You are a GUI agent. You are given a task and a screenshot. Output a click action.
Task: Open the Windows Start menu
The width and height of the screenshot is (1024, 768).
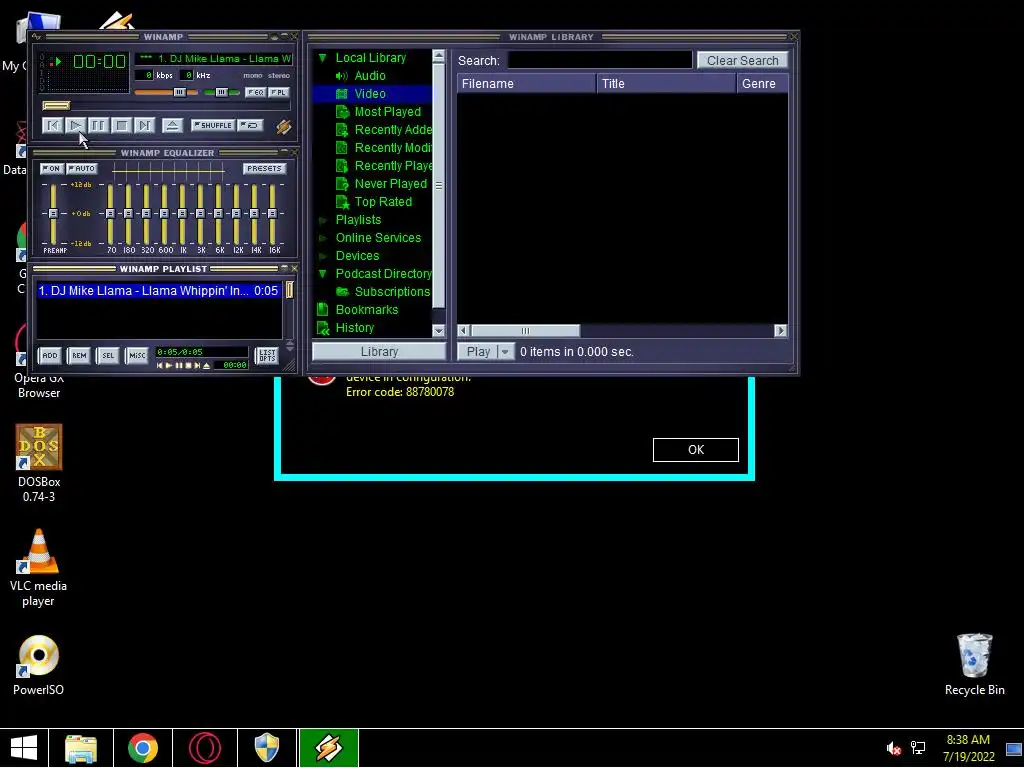(x=24, y=748)
